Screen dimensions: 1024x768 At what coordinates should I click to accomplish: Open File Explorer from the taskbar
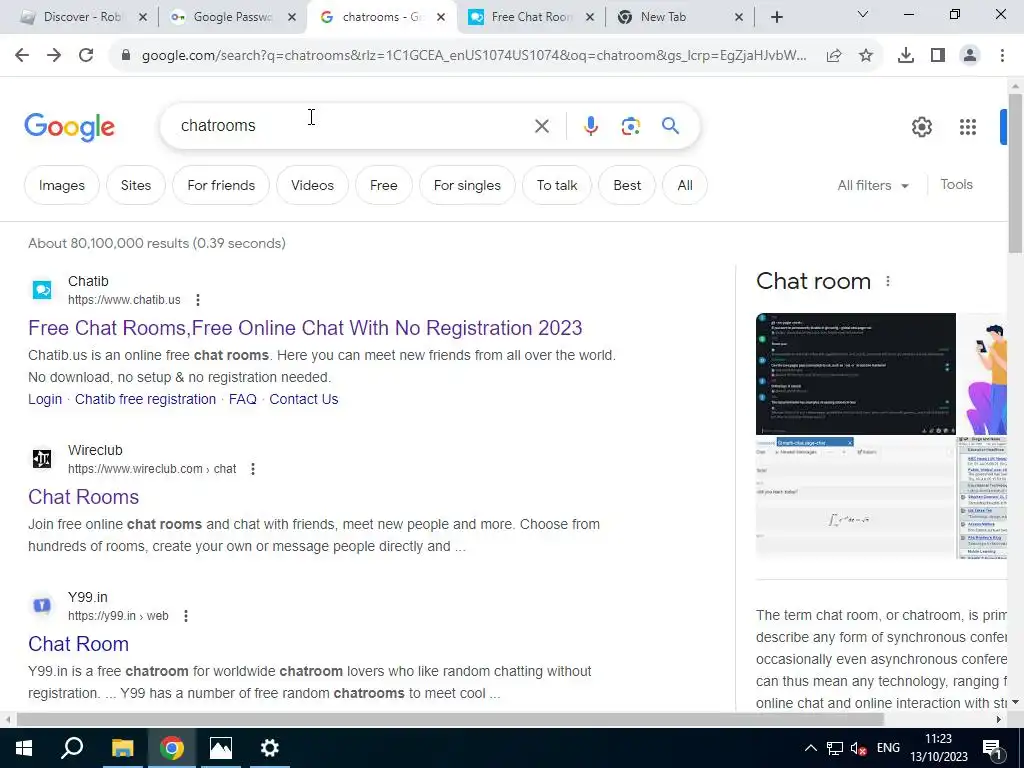pos(122,748)
